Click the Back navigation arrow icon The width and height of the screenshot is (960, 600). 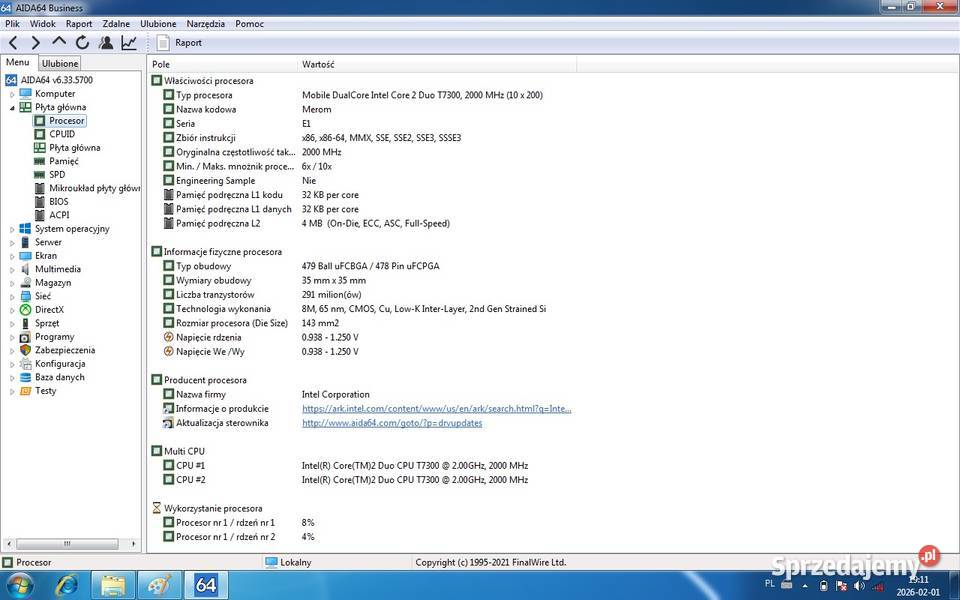tap(13, 42)
